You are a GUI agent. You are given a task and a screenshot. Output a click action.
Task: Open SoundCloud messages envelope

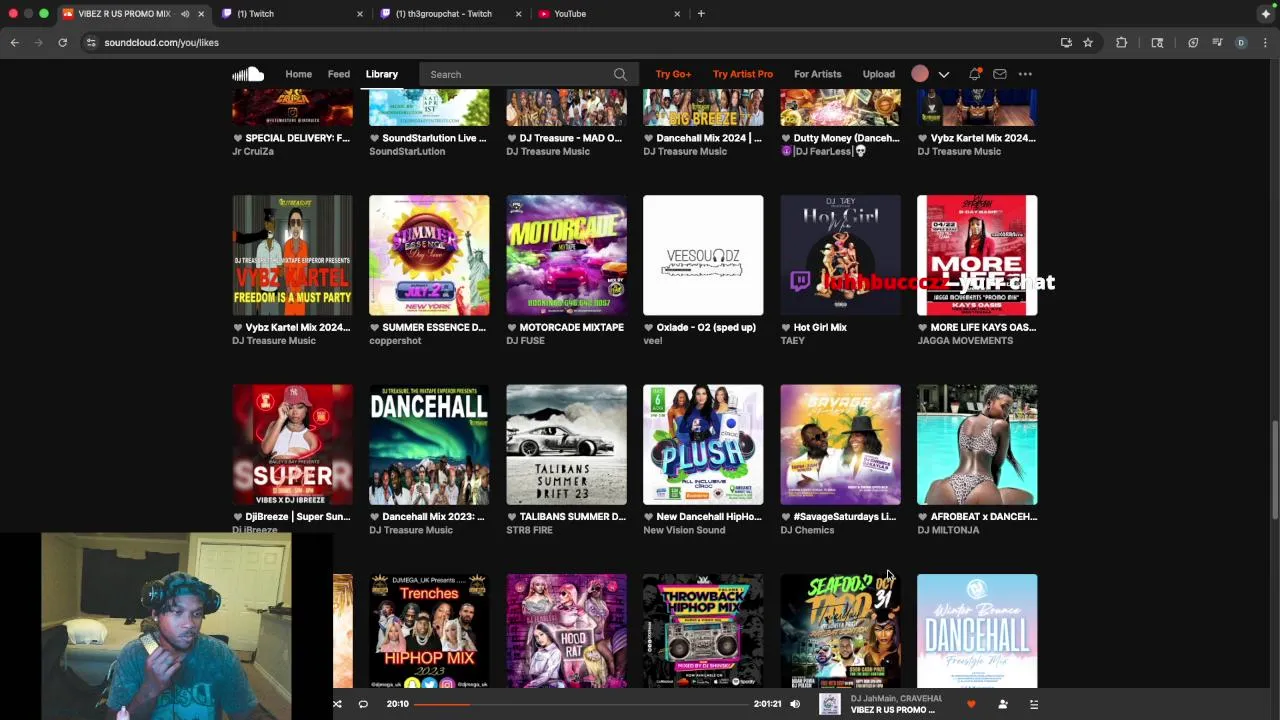click(1000, 74)
